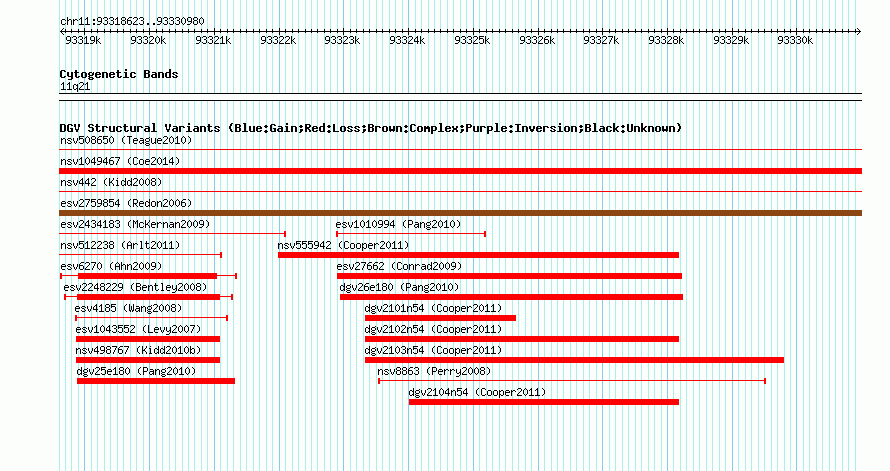Select the dgv2104n54 red loss bar
The image size is (890, 471).
(x=544, y=402)
